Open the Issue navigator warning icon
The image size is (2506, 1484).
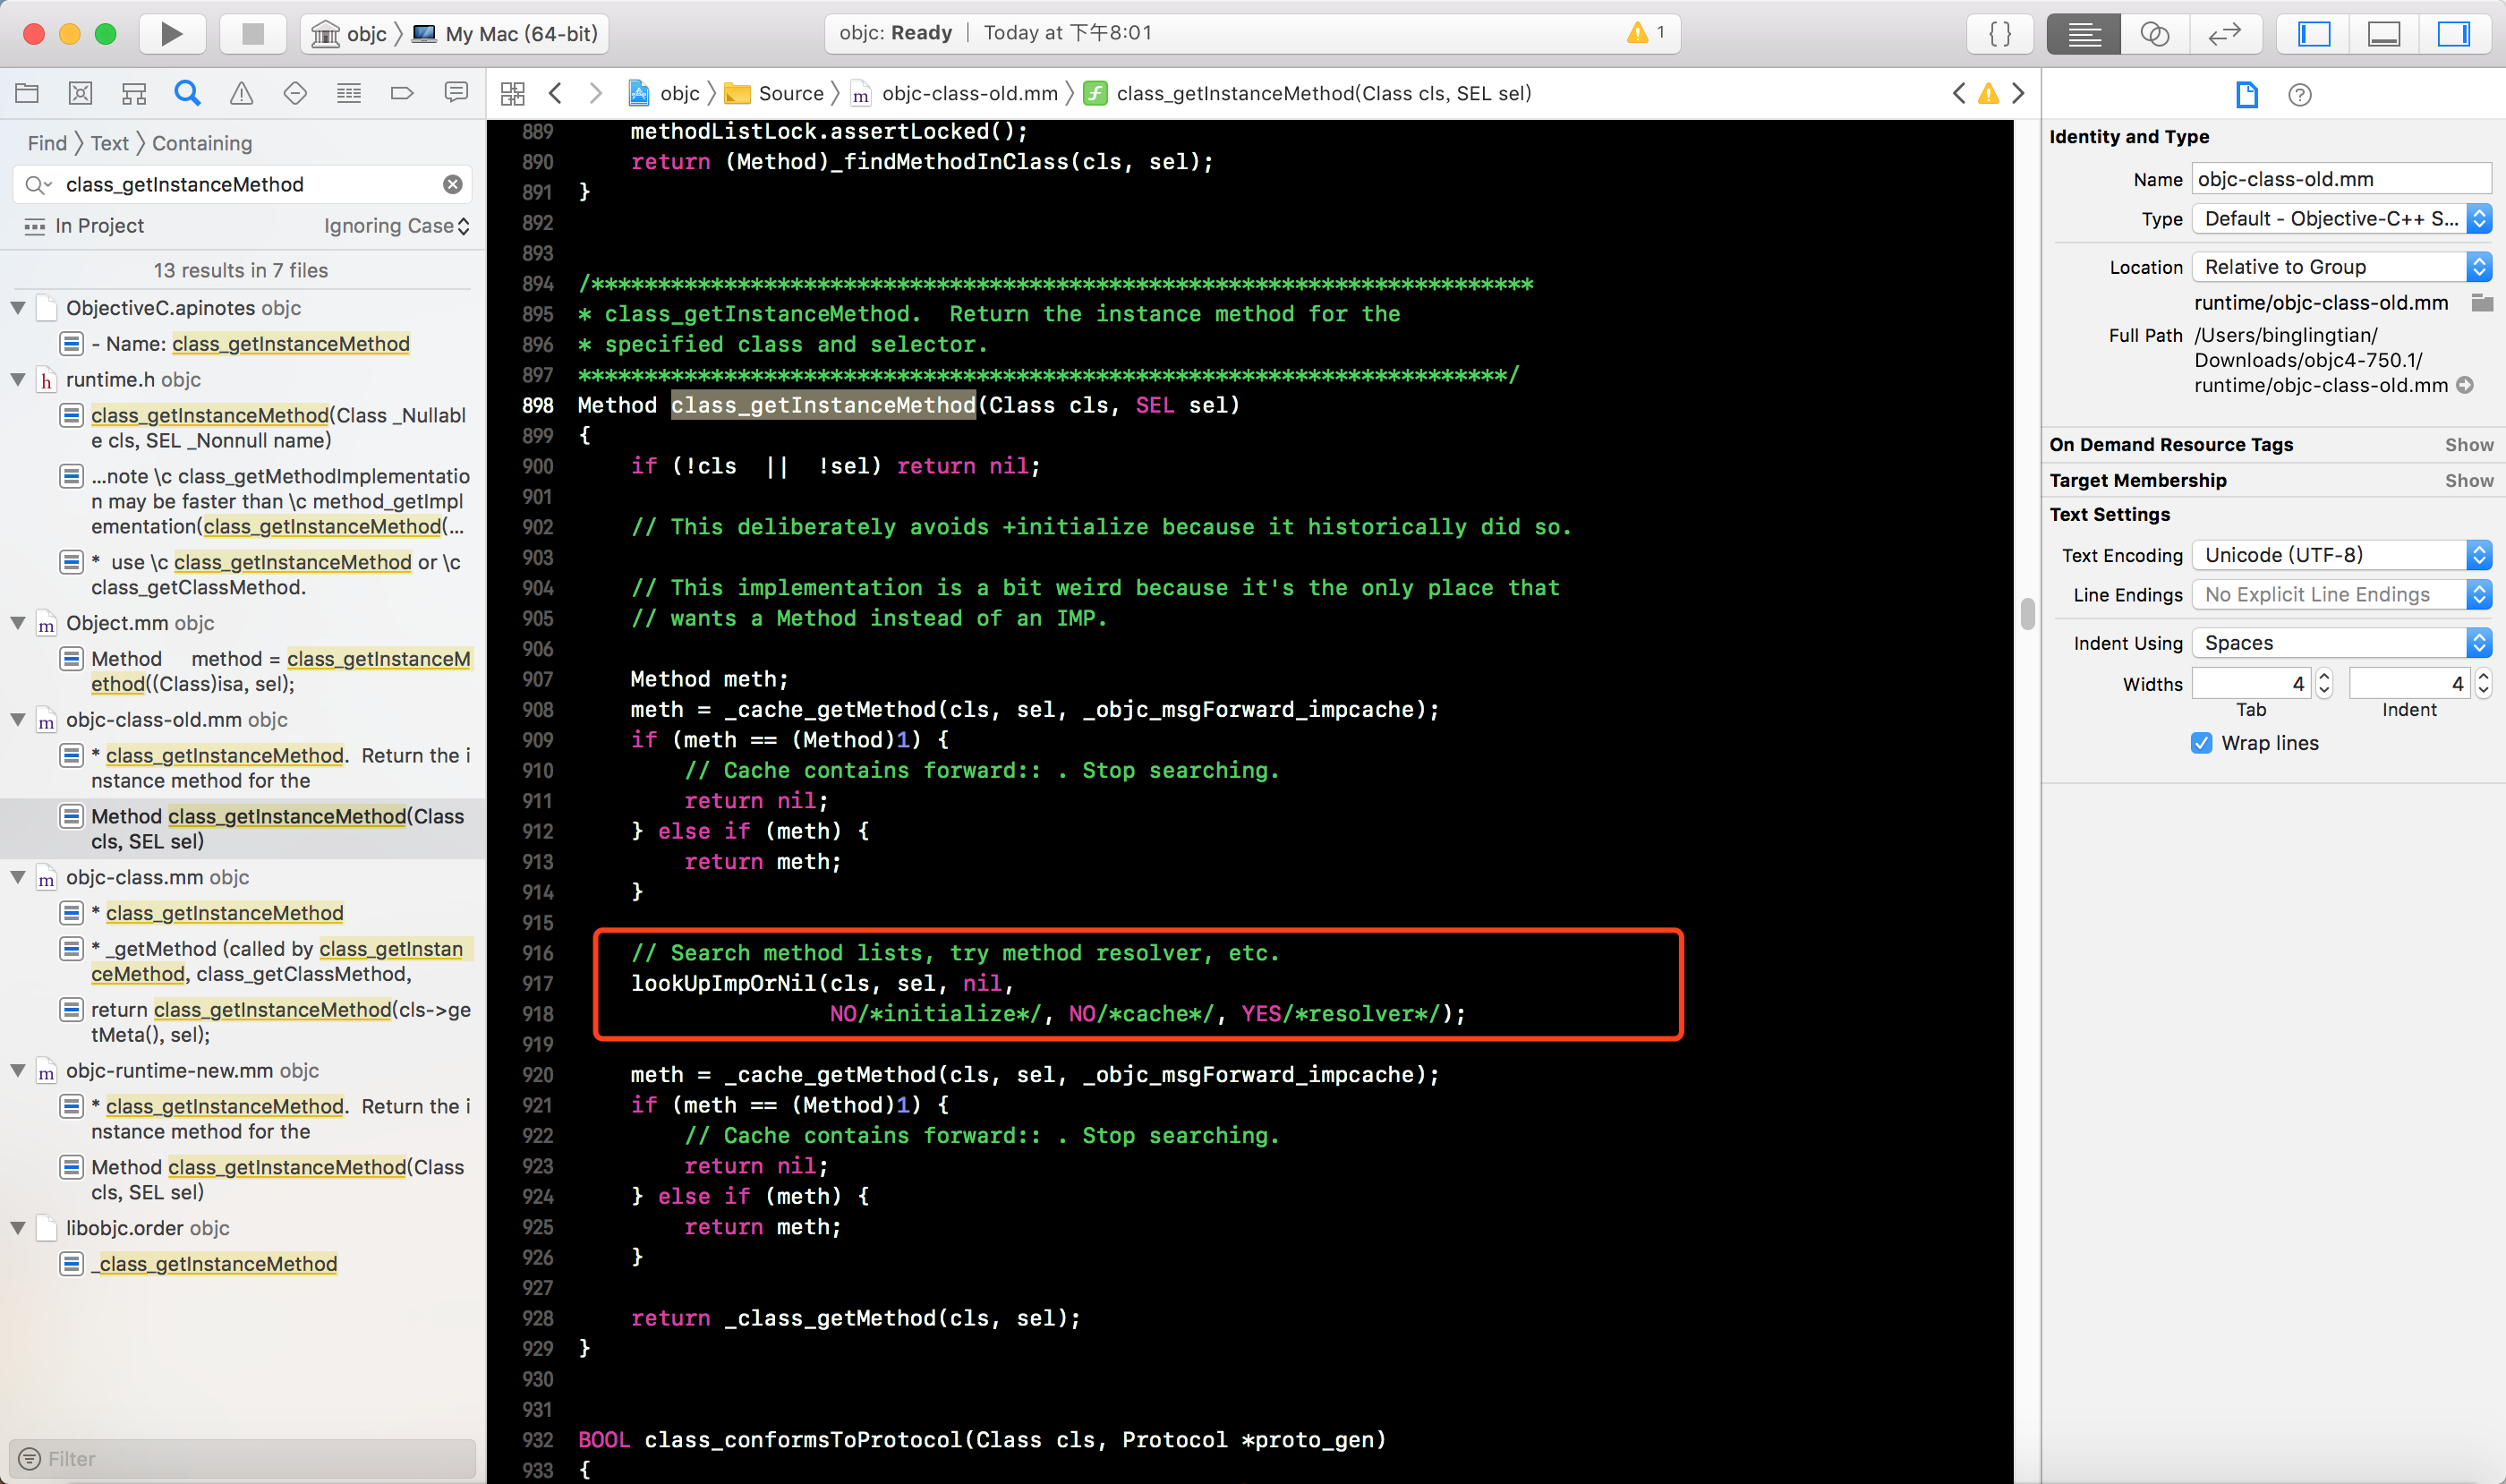point(241,93)
